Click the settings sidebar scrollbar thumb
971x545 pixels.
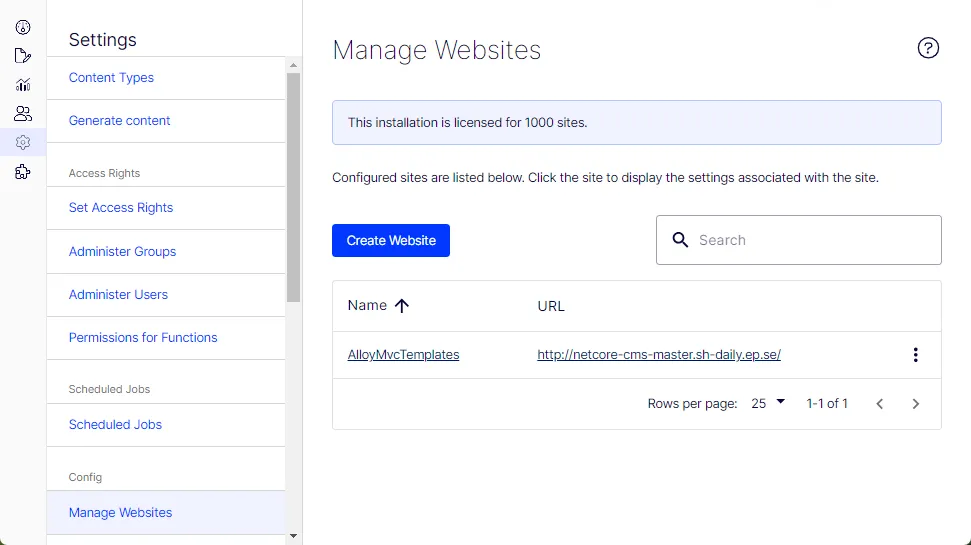(x=294, y=188)
